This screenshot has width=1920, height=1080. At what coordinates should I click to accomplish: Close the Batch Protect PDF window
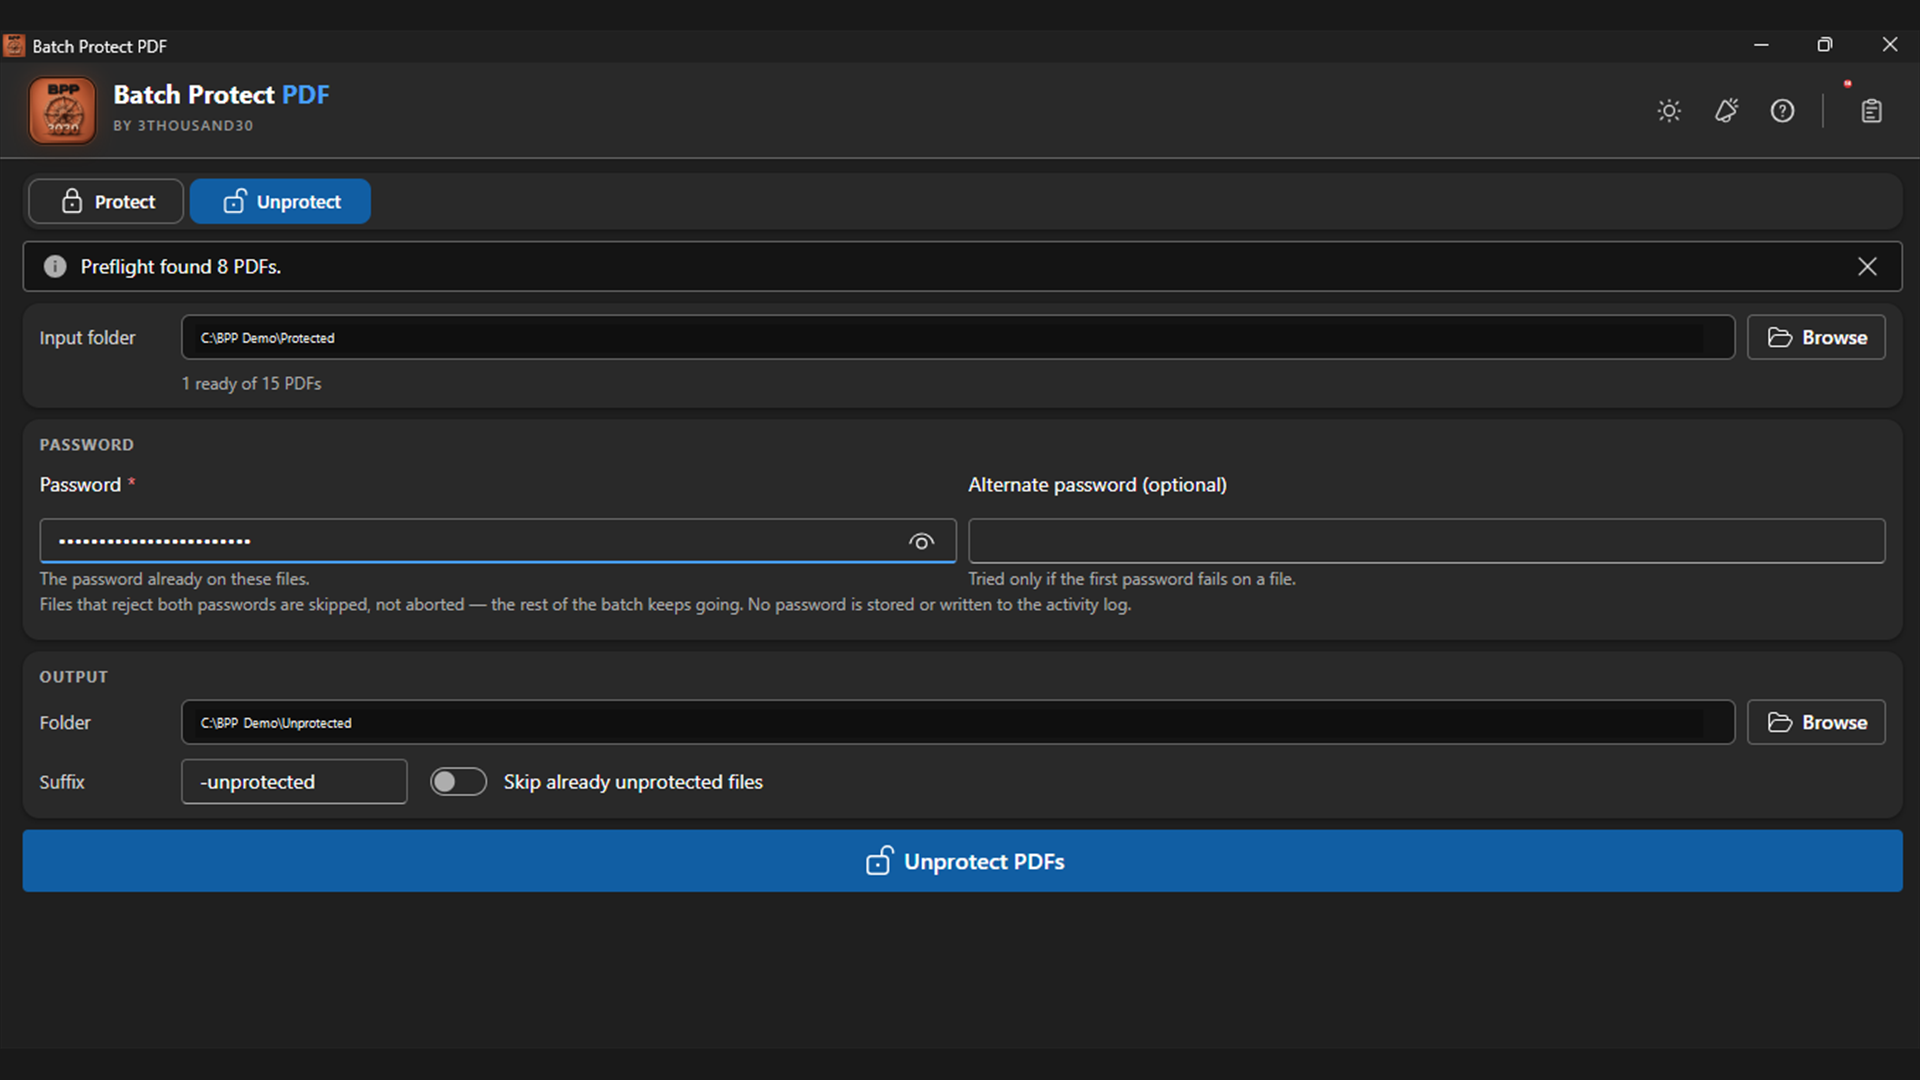tap(1889, 45)
